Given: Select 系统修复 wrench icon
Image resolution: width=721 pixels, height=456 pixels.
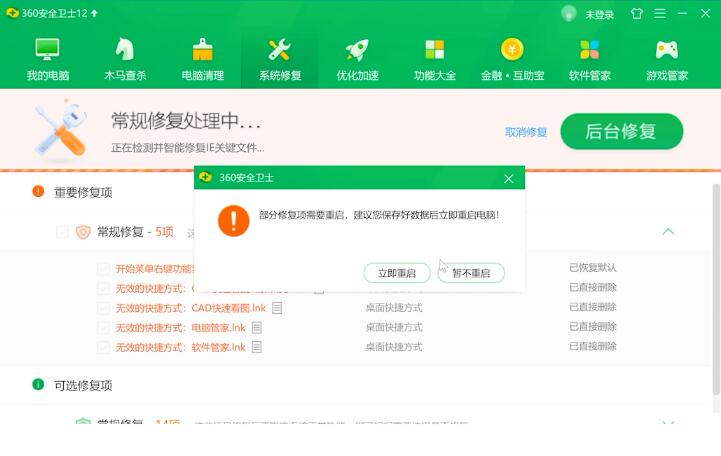Looking at the screenshot, I should pos(280,49).
